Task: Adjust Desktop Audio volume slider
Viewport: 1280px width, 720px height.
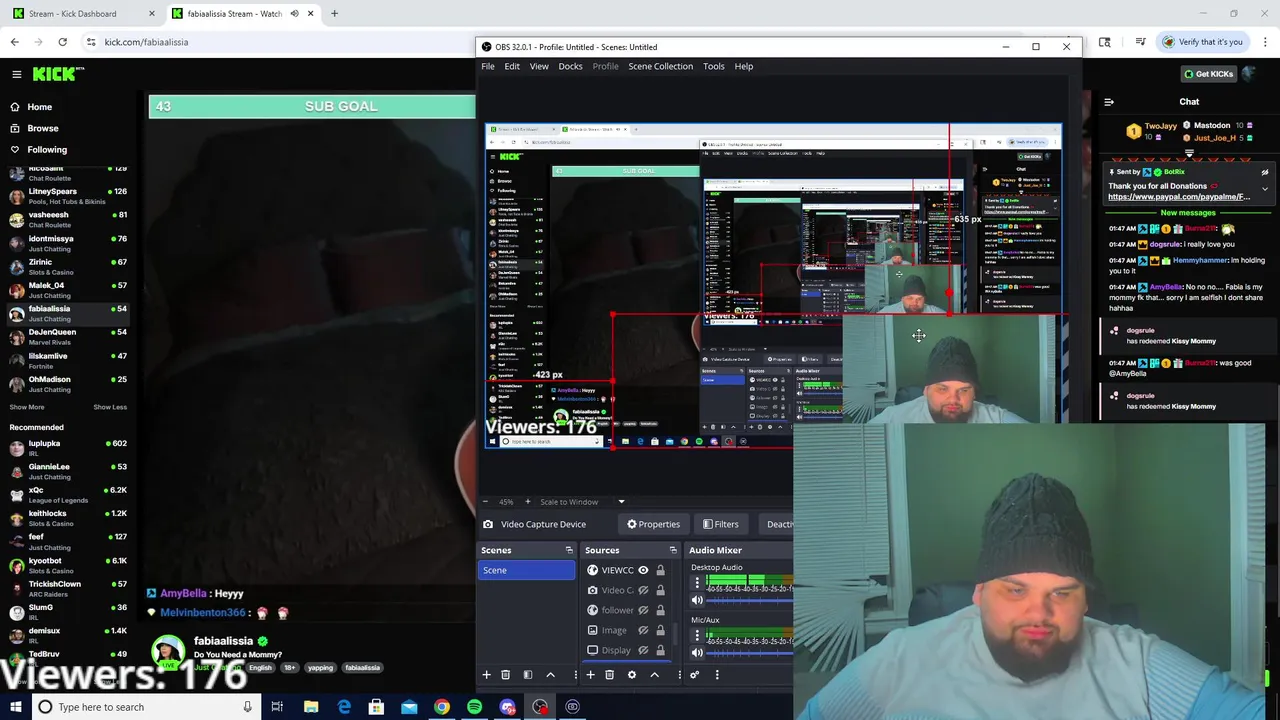Action: (x=748, y=600)
